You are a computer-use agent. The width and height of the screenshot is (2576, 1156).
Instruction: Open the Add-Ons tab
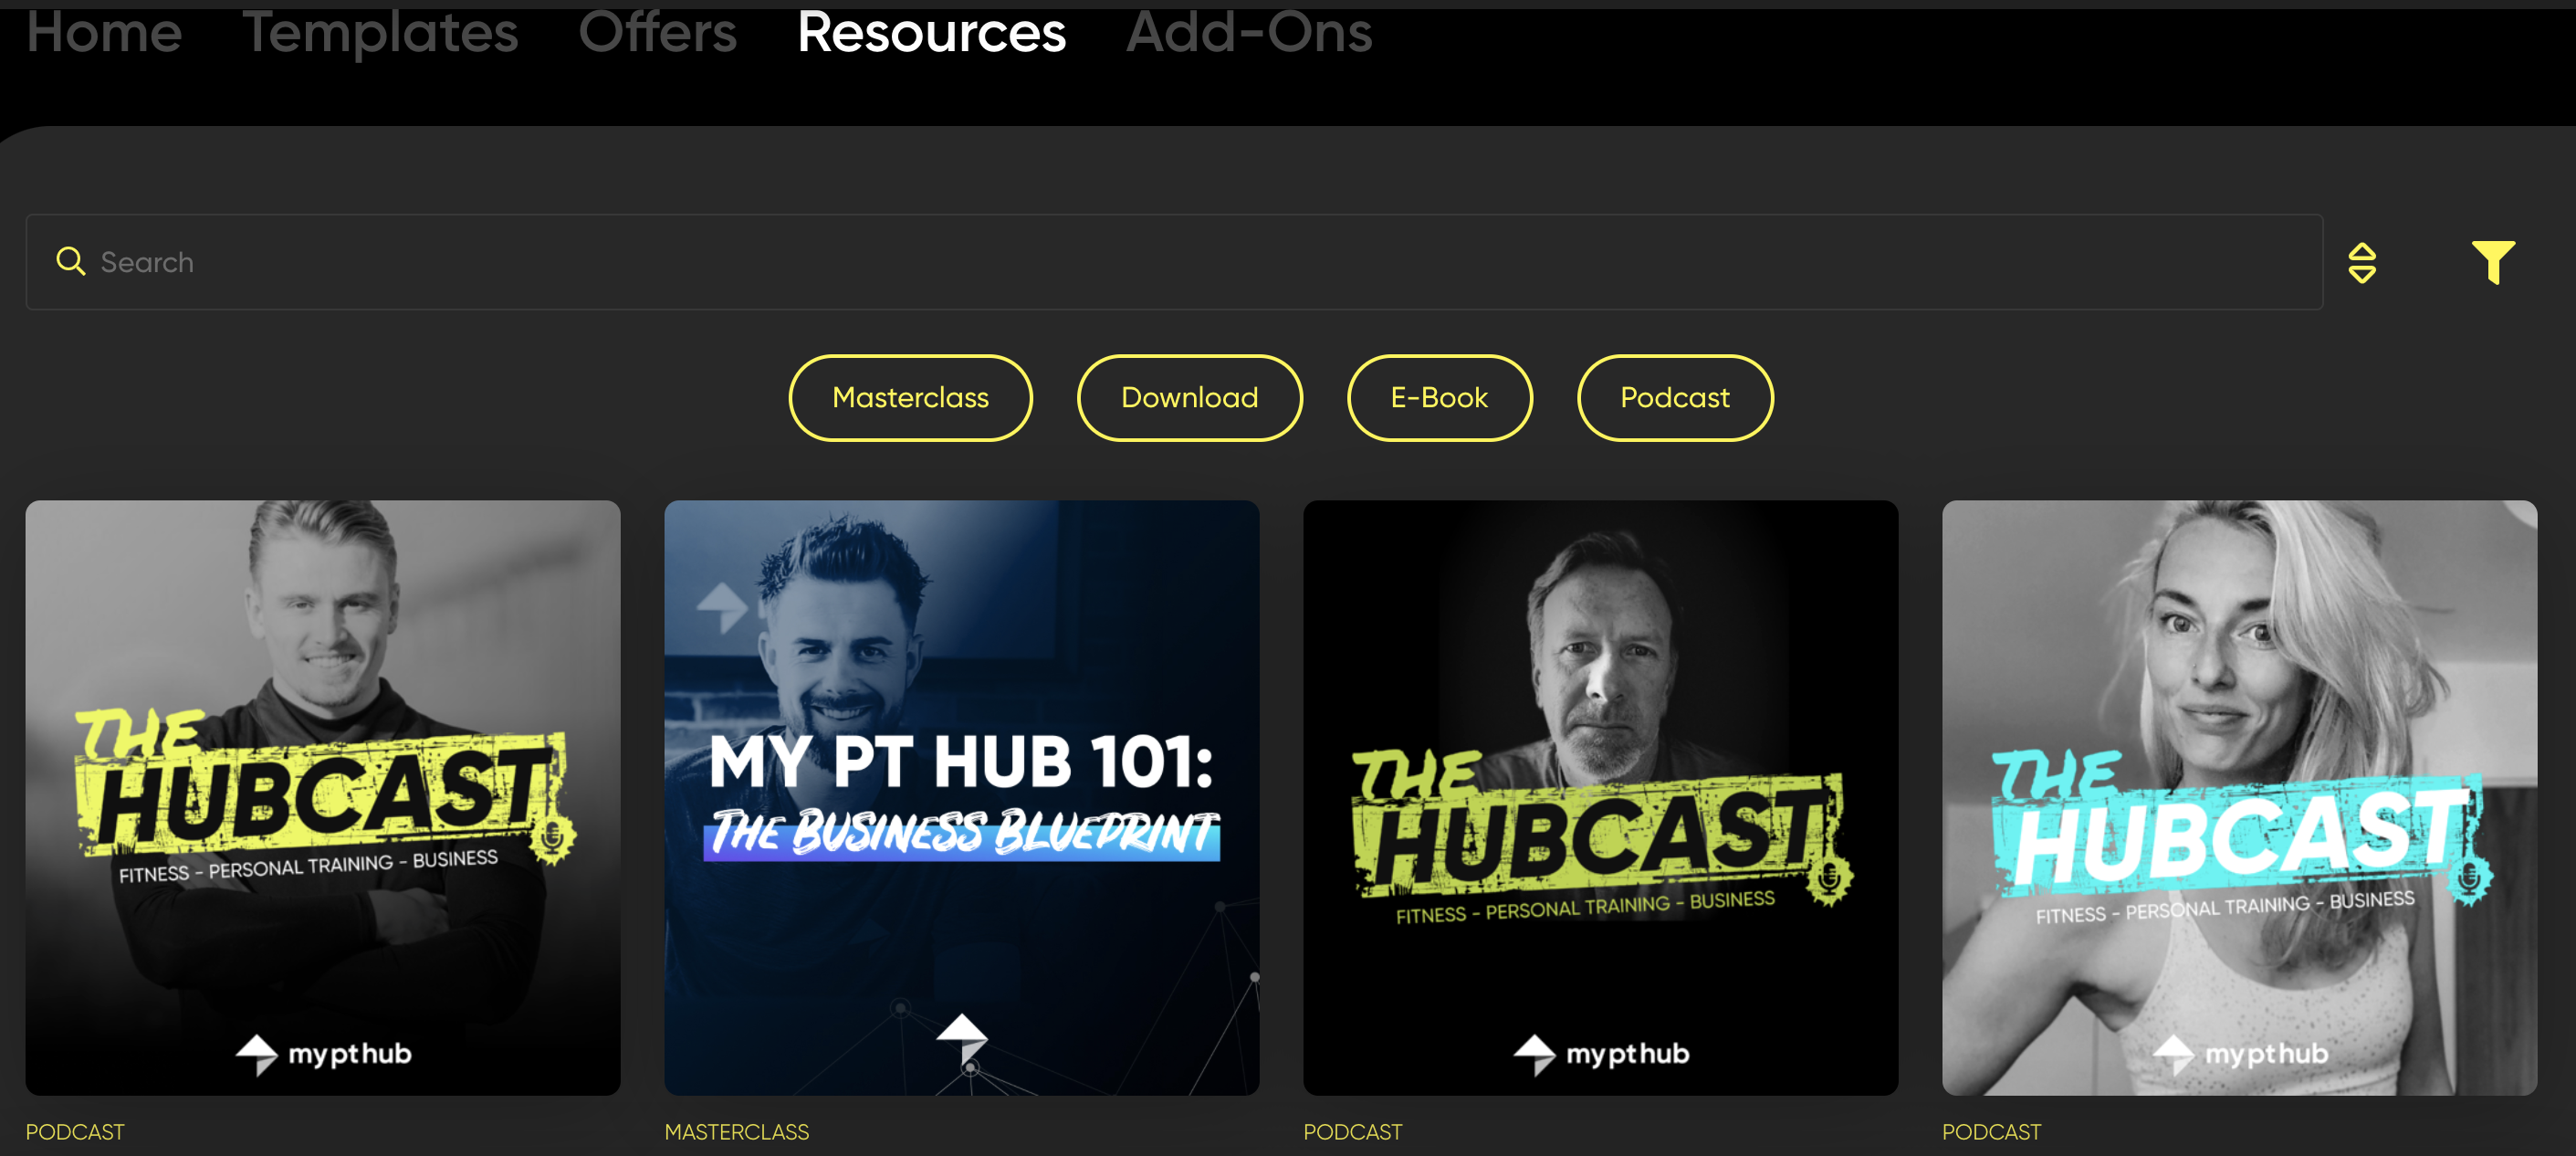1249,32
